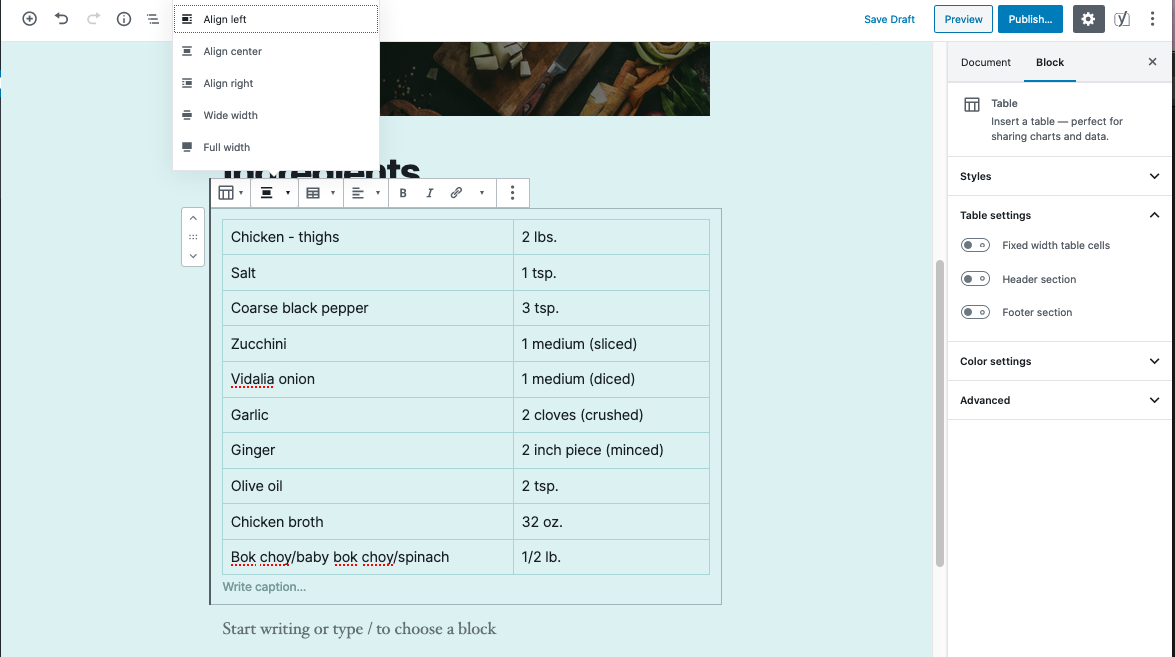Open the block type switcher dropdown arrow
The width and height of the screenshot is (1175, 657).
(241, 193)
